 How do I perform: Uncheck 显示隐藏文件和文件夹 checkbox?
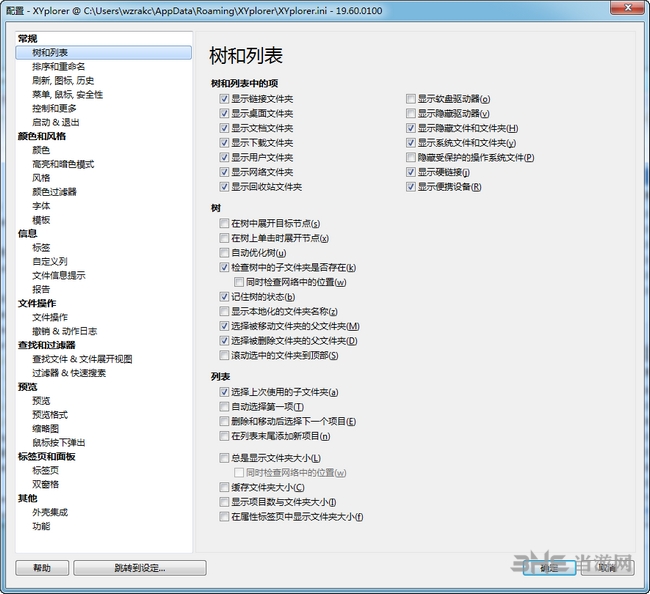(410, 128)
